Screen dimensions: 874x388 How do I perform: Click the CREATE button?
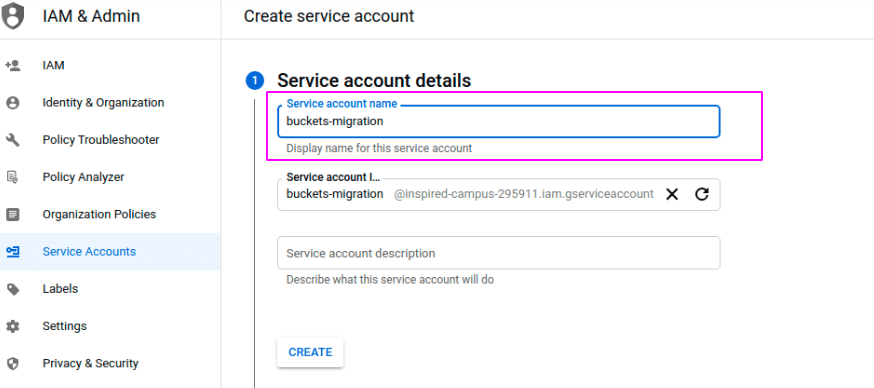(x=310, y=352)
